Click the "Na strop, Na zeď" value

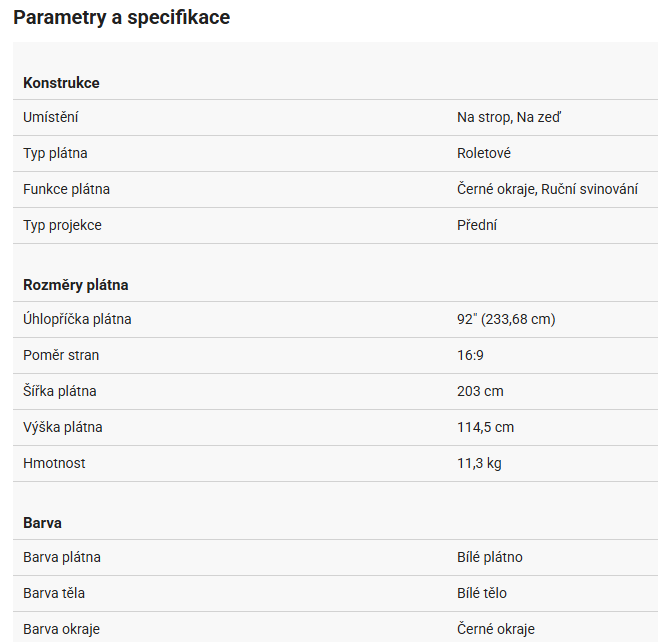click(x=509, y=118)
